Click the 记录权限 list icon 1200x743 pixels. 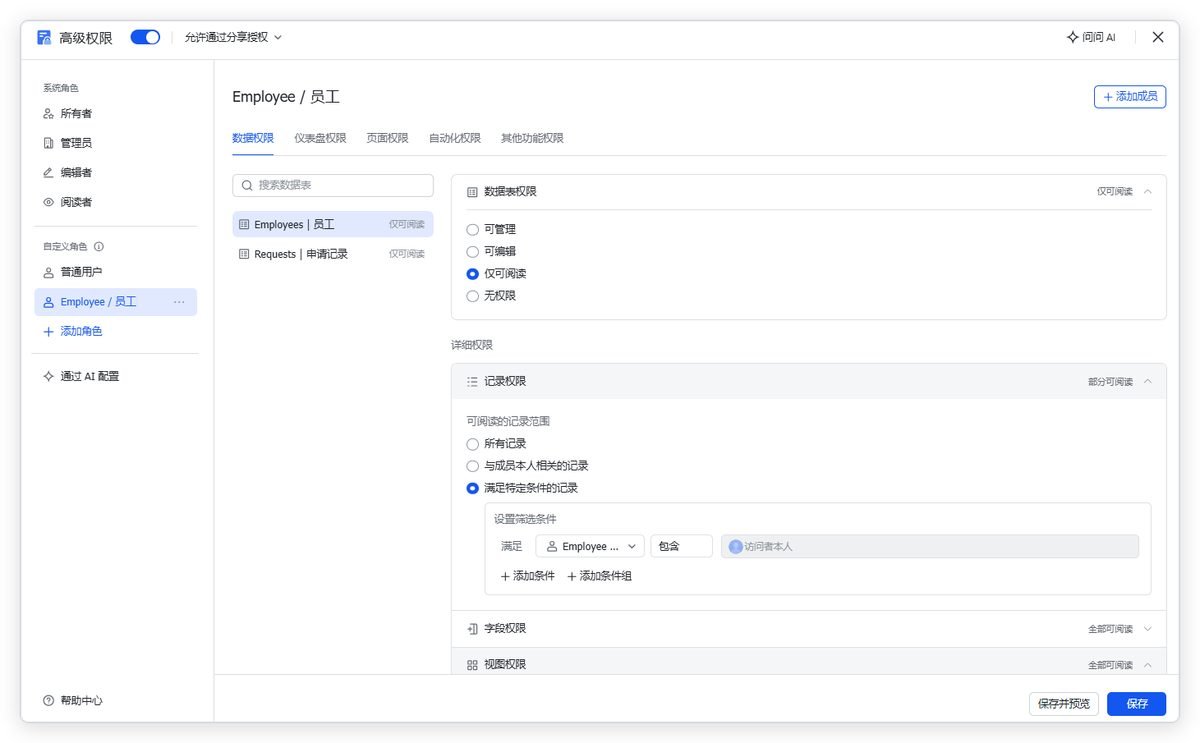(x=472, y=382)
